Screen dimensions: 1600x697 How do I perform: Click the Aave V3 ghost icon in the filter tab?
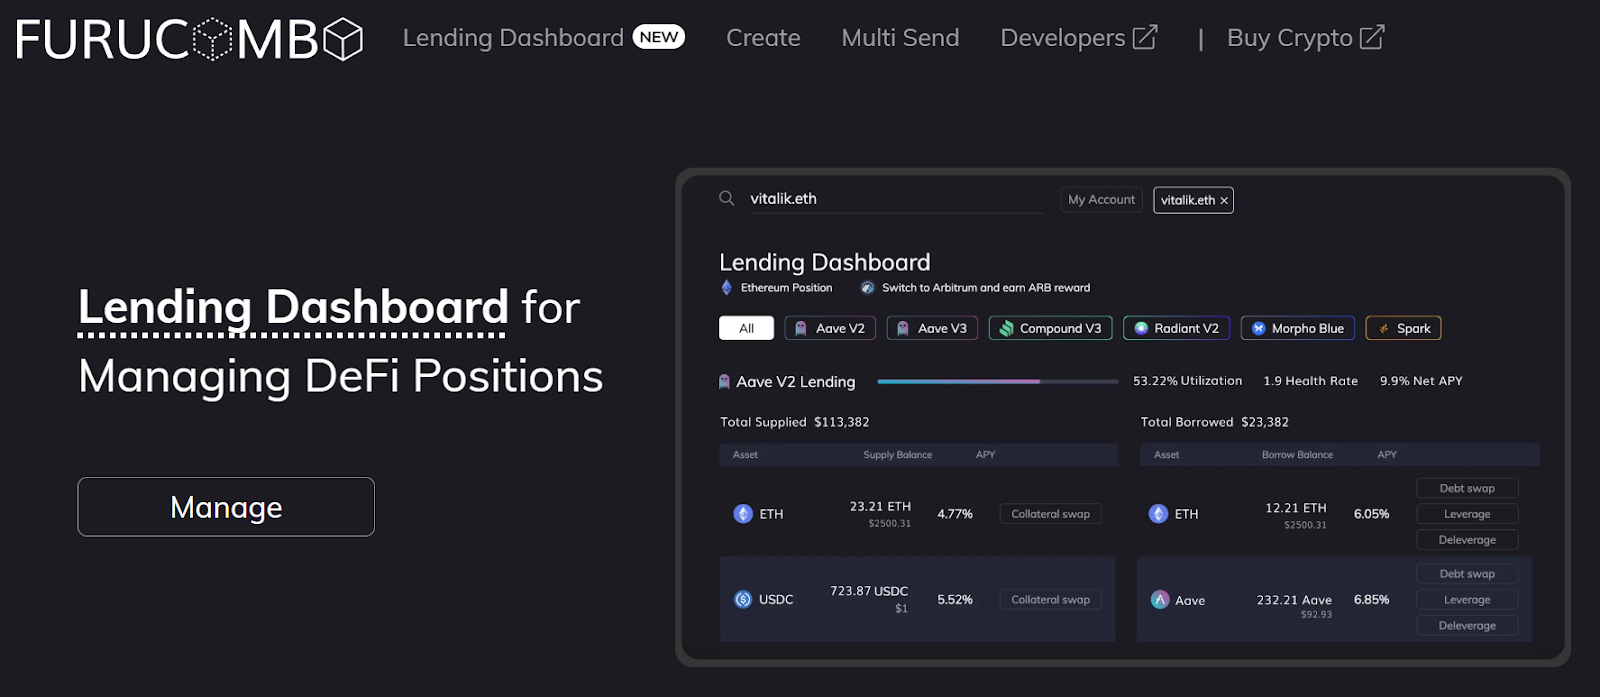click(x=903, y=328)
